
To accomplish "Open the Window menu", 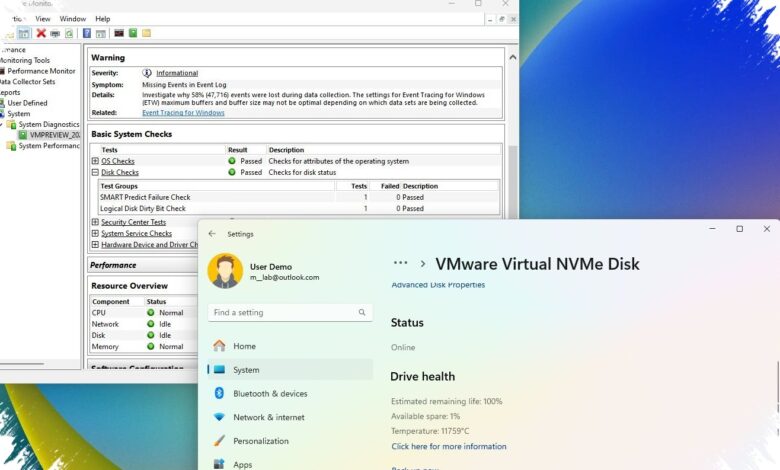I will click(73, 19).
